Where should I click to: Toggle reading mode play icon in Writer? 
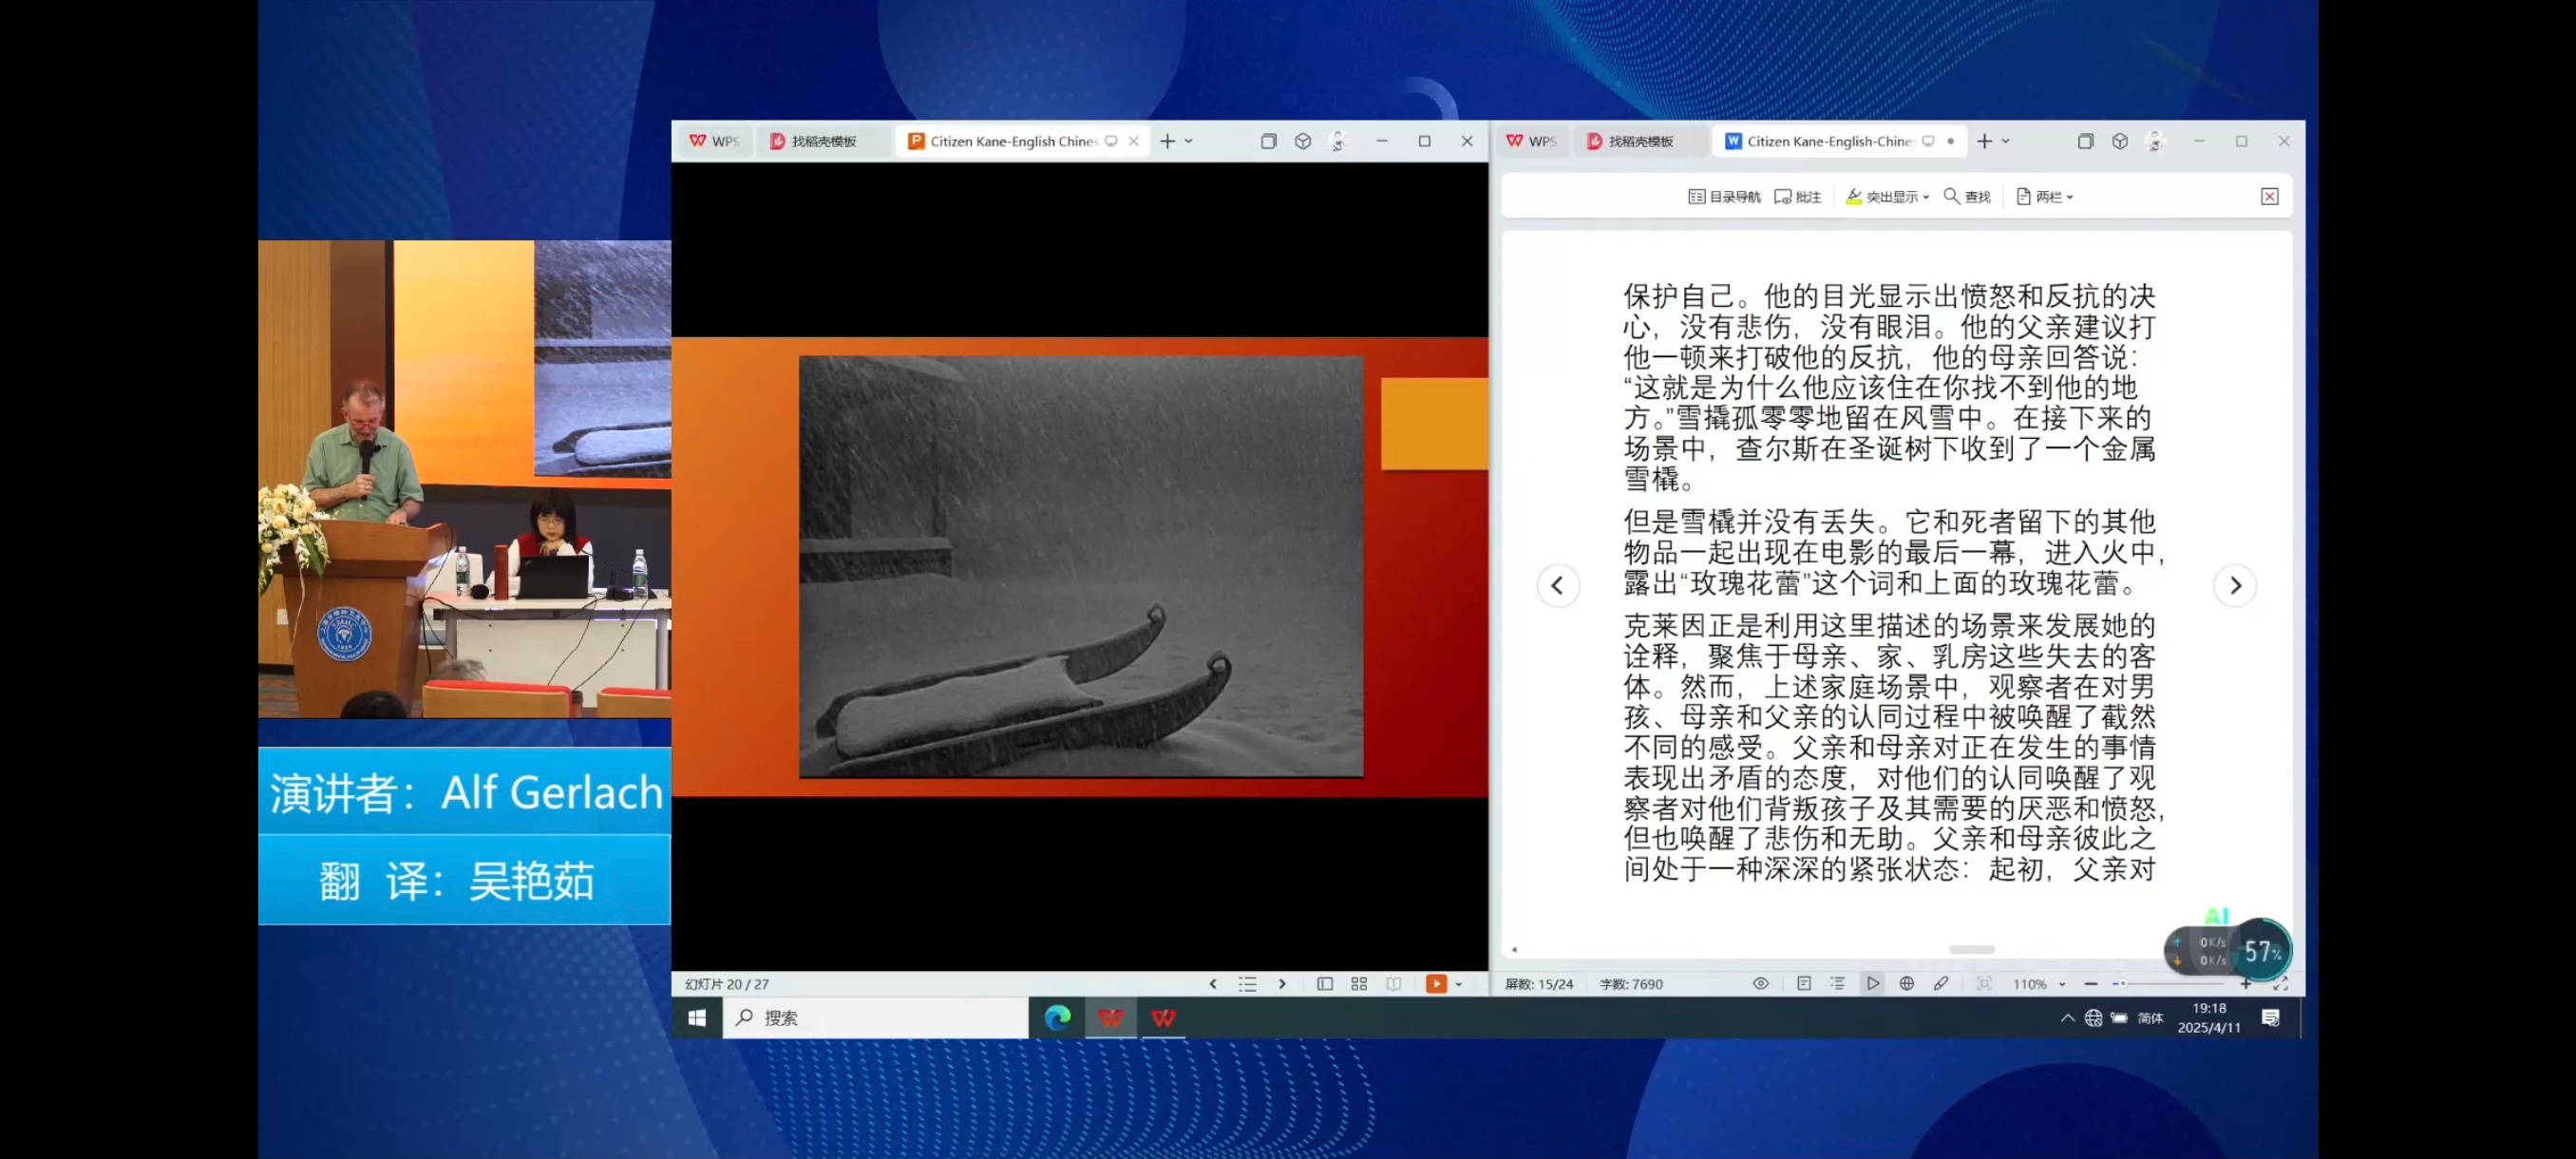tap(1873, 984)
